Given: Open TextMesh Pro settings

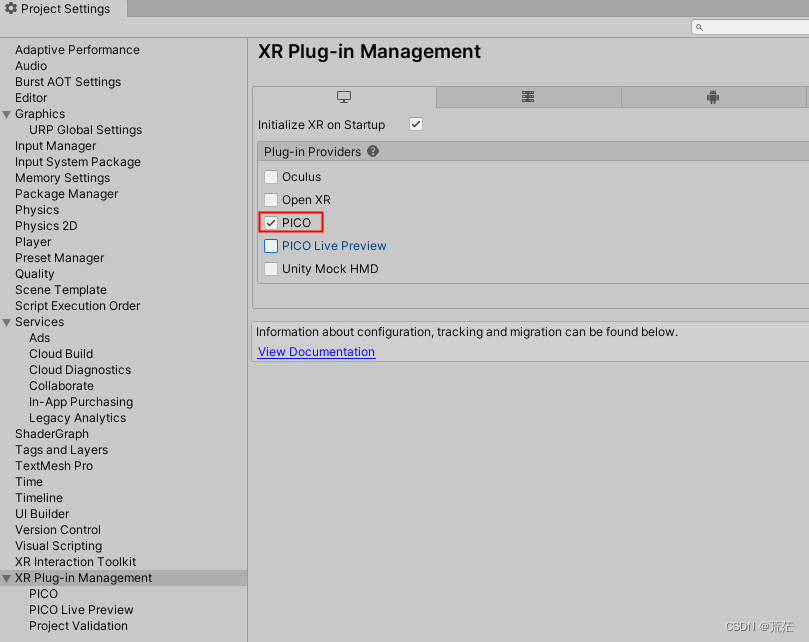Looking at the screenshot, I should click(54, 466).
